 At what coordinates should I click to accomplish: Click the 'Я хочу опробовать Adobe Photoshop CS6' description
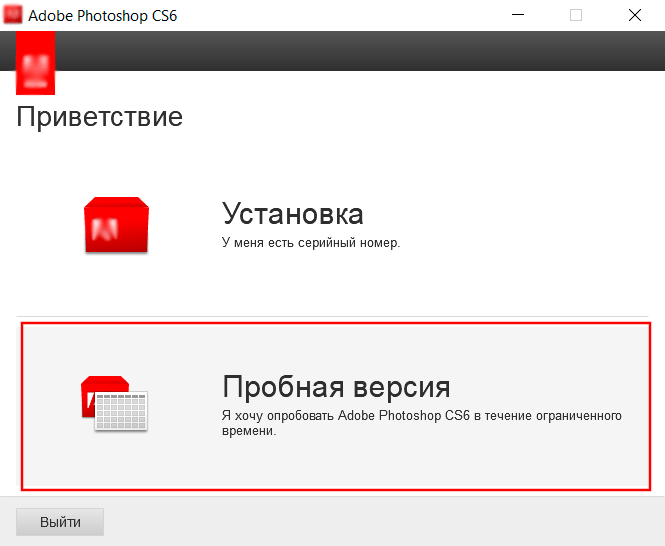[x=422, y=423]
